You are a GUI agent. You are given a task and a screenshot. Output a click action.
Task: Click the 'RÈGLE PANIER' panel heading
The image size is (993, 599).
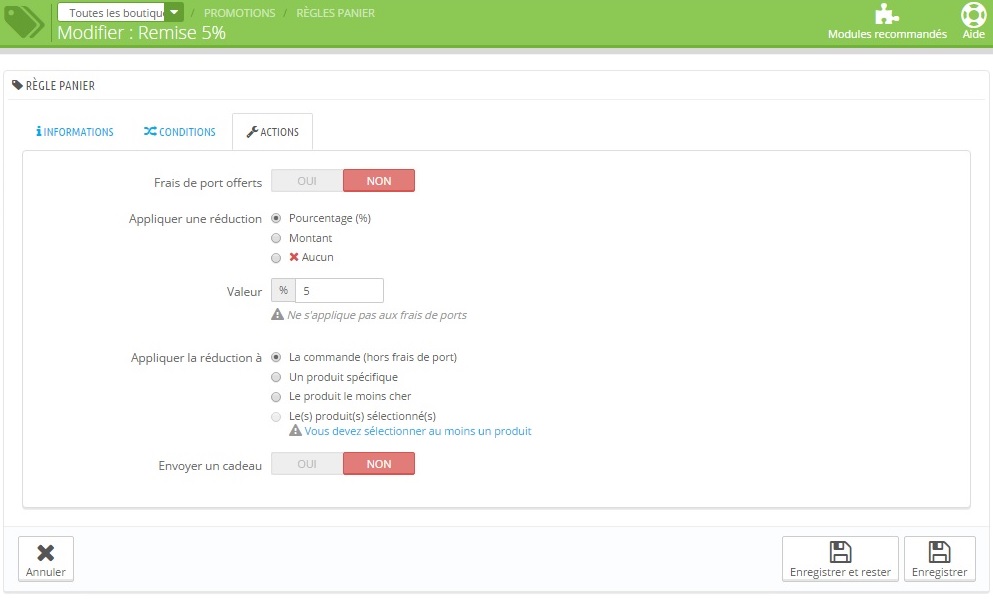click(60, 85)
